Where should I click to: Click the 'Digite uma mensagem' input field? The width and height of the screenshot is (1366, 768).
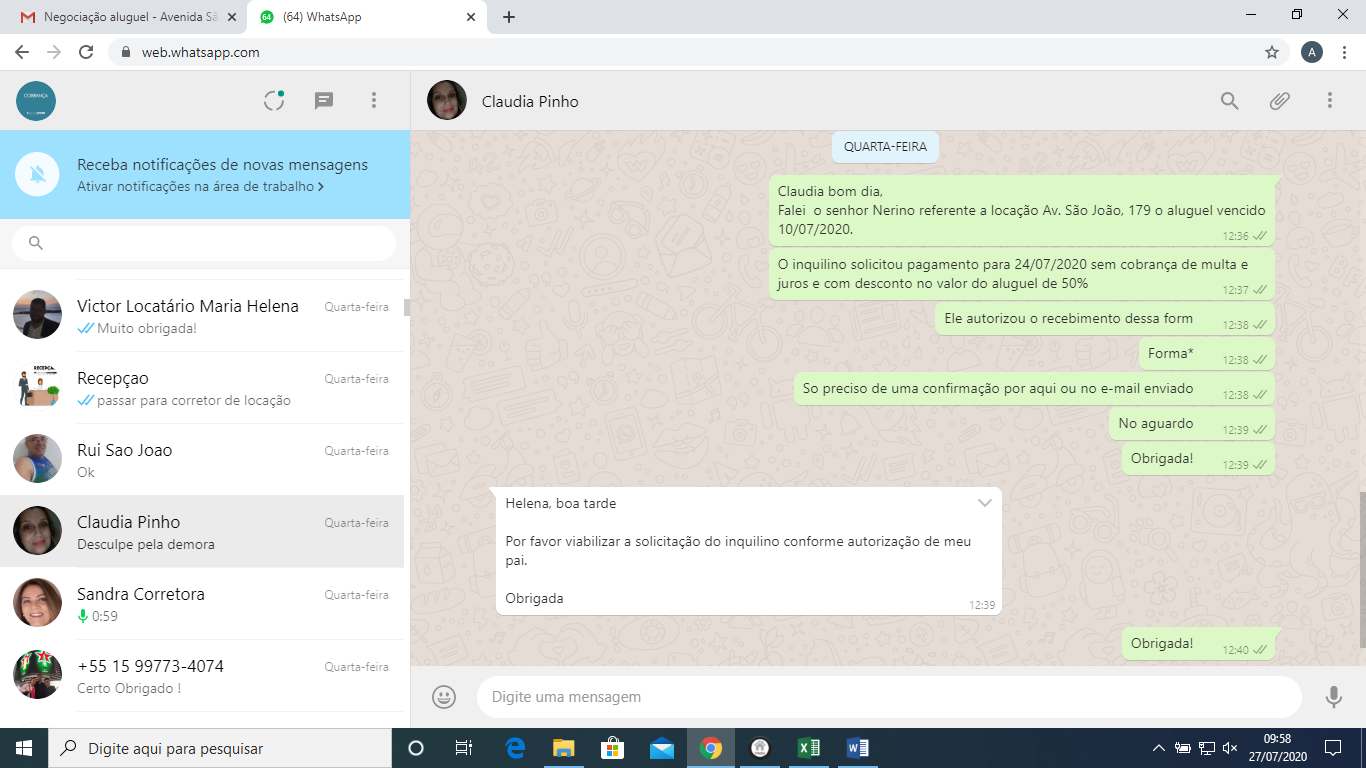pos(888,697)
